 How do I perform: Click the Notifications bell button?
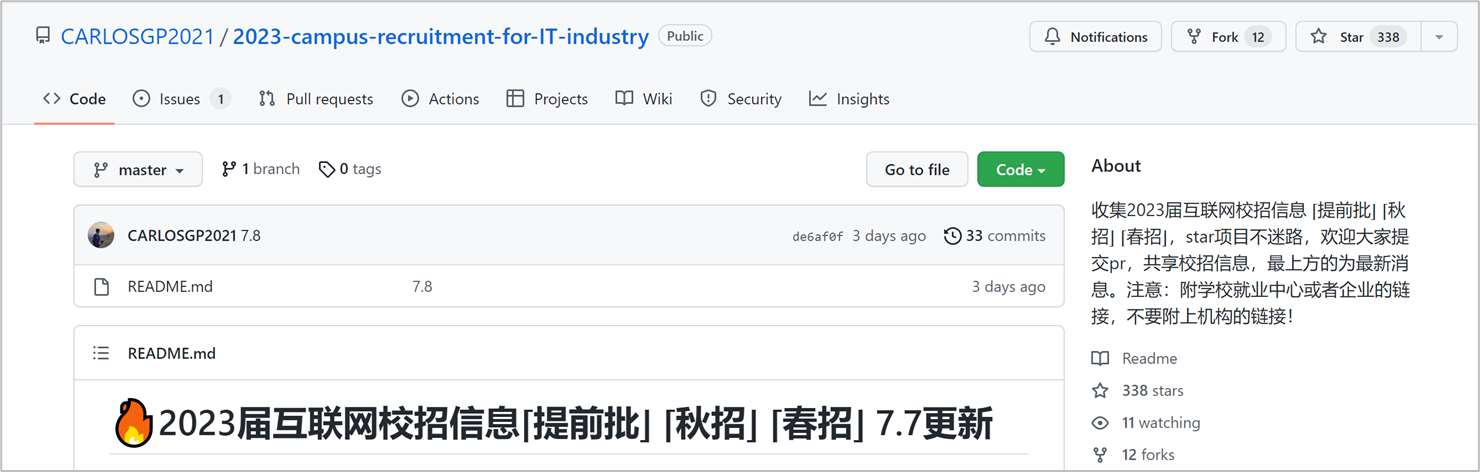pos(1095,37)
